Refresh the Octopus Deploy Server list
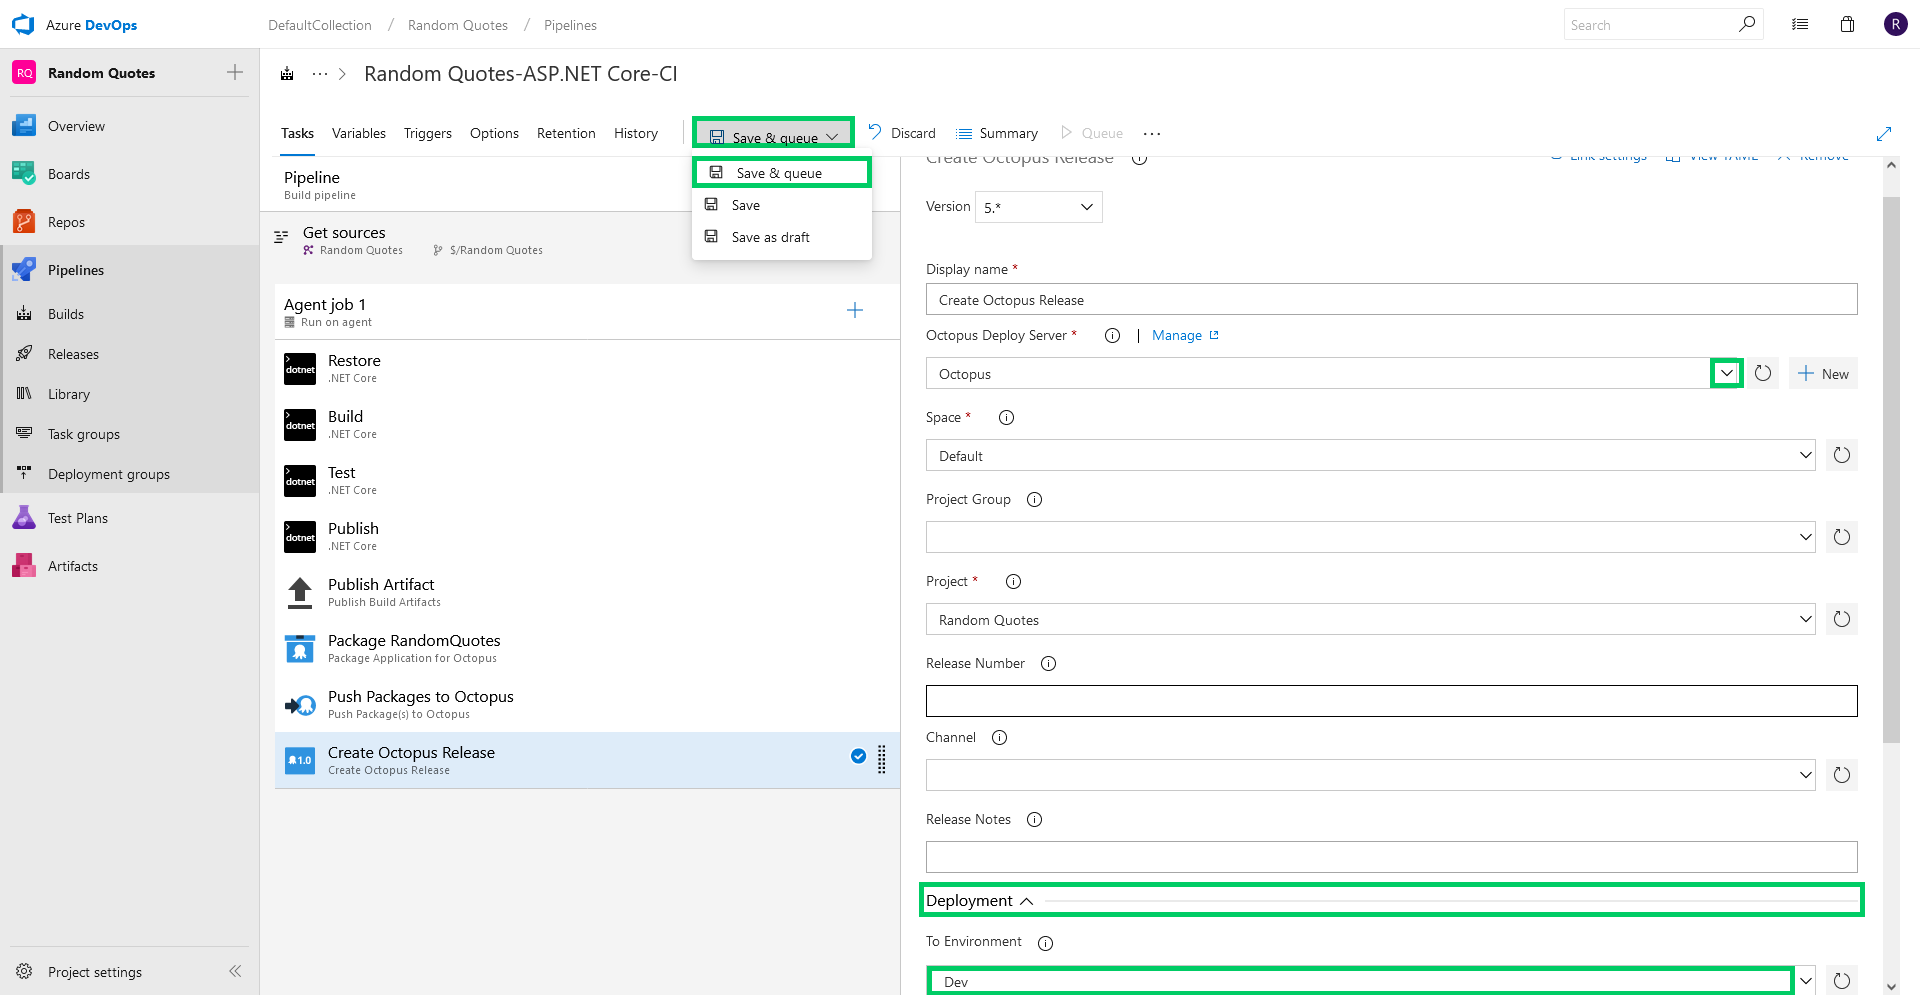 pyautogui.click(x=1763, y=373)
